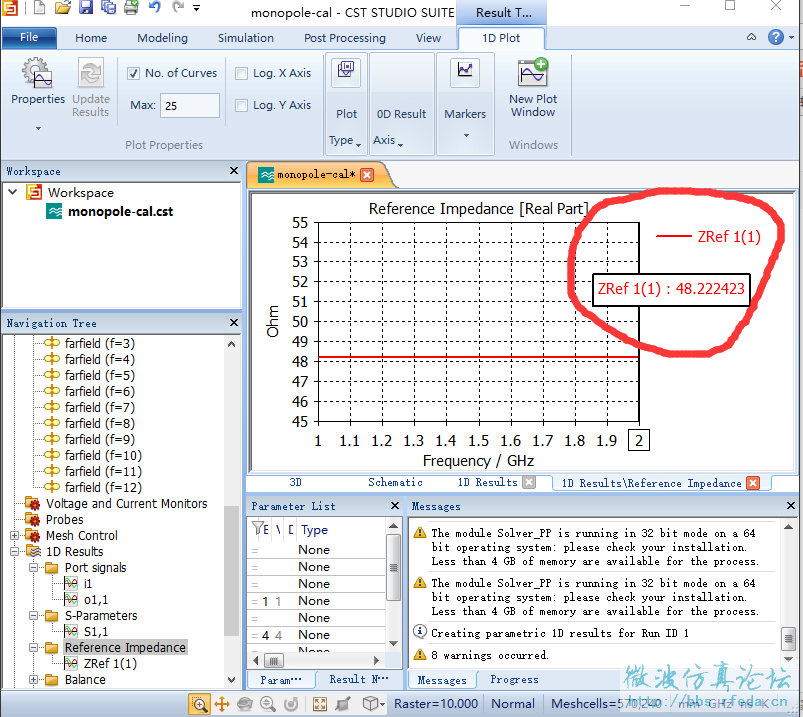The width and height of the screenshot is (803, 717).
Task: Expand the Mesh Control tree node
Action: (14, 536)
